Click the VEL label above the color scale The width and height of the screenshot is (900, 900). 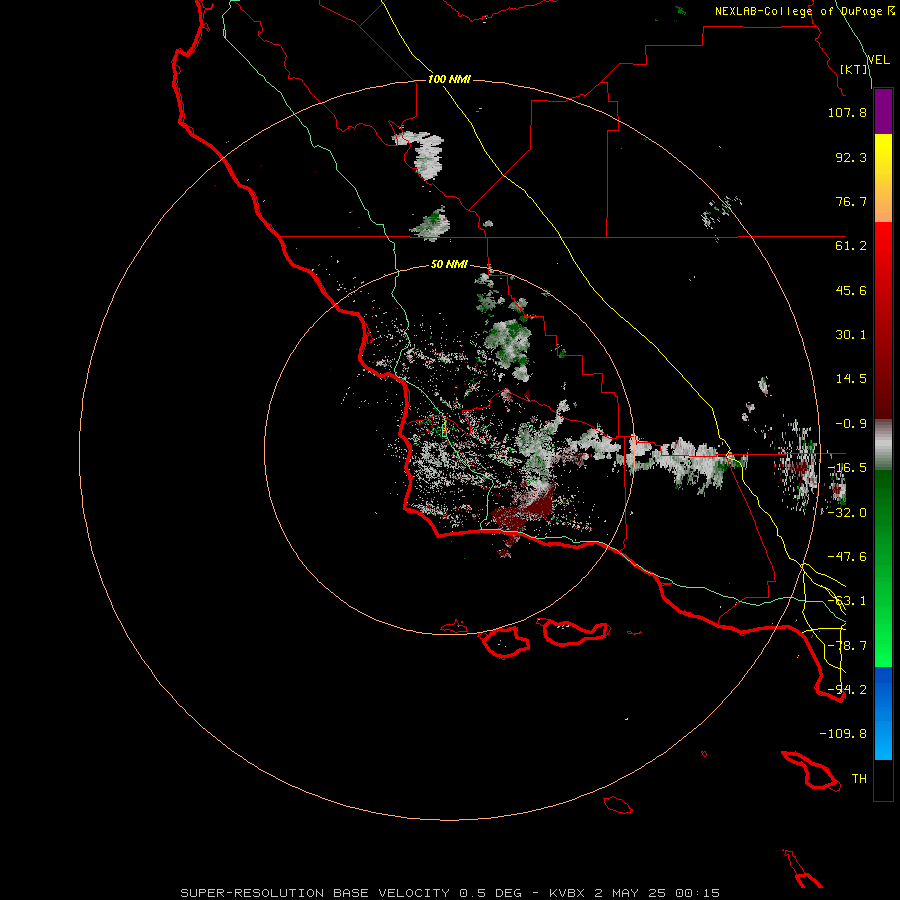878,60
